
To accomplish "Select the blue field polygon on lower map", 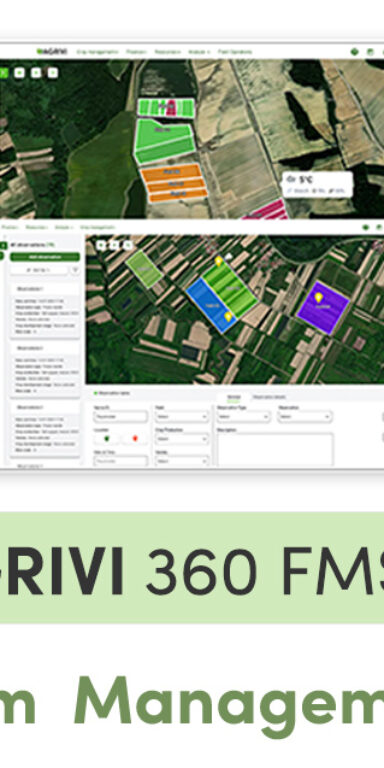I will pos(211,306).
